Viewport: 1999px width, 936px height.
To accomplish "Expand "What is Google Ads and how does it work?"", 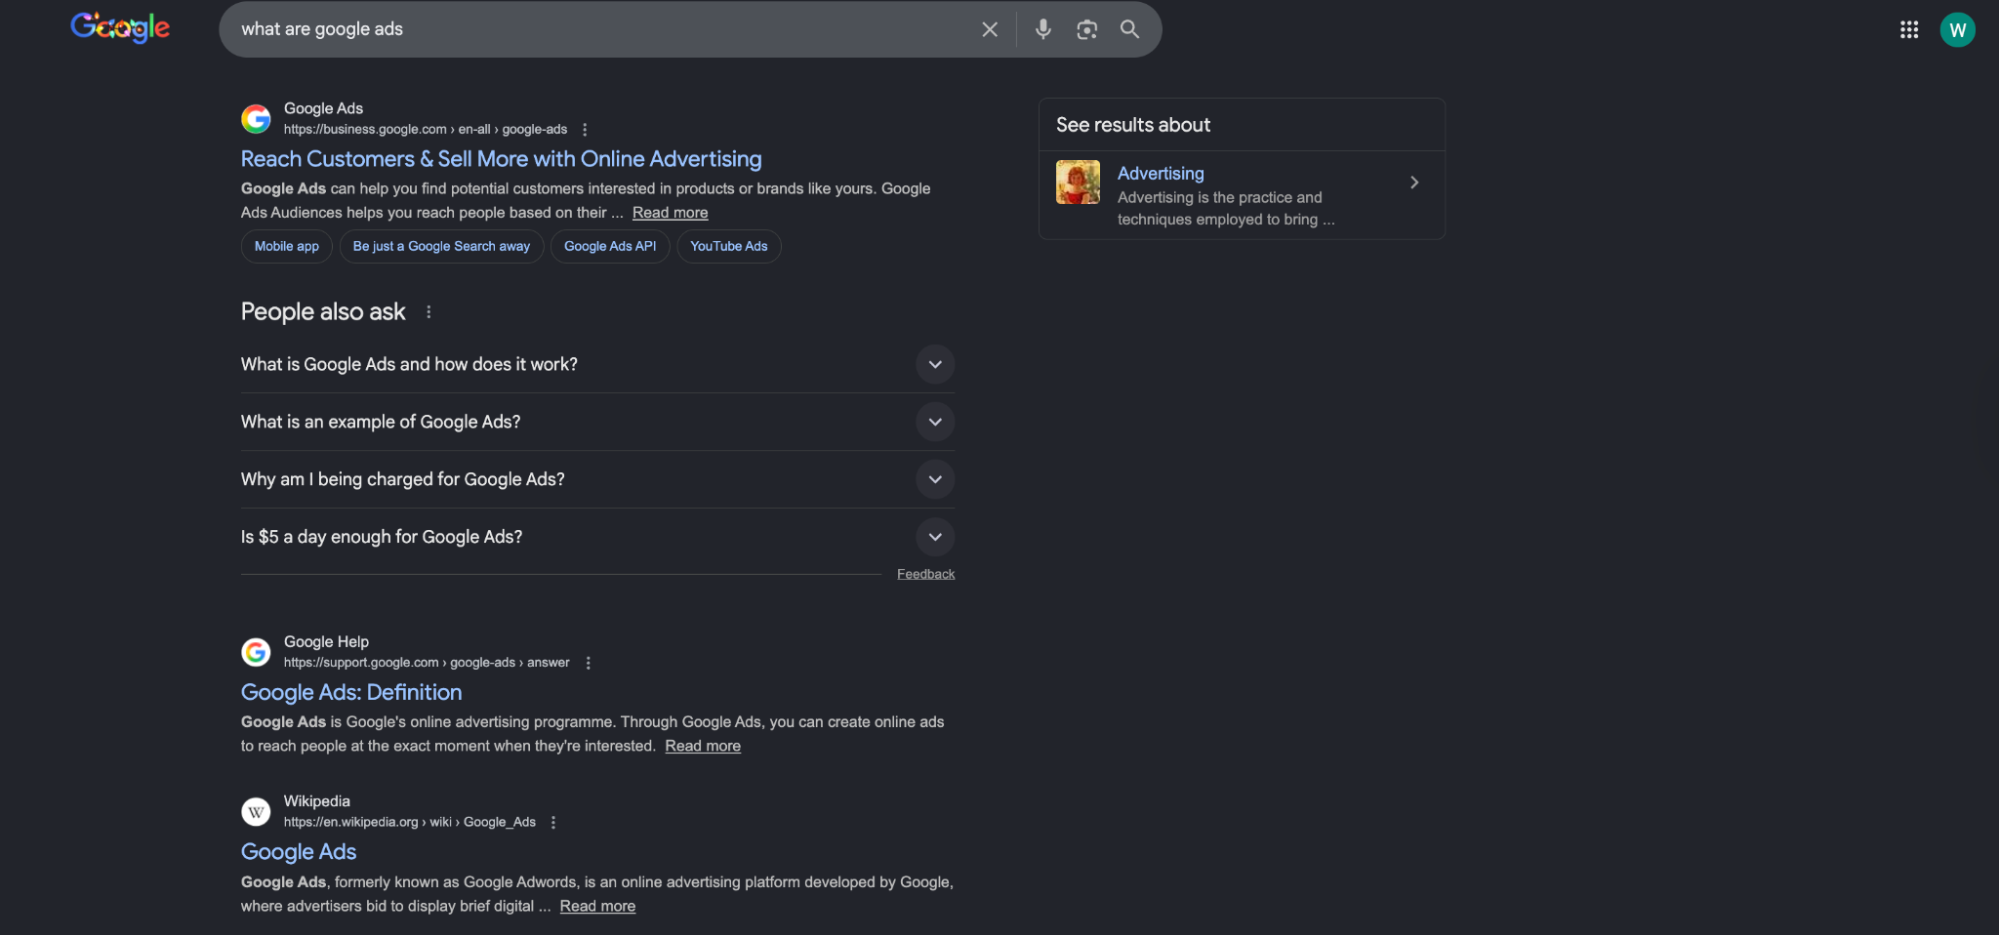I will [934, 365].
